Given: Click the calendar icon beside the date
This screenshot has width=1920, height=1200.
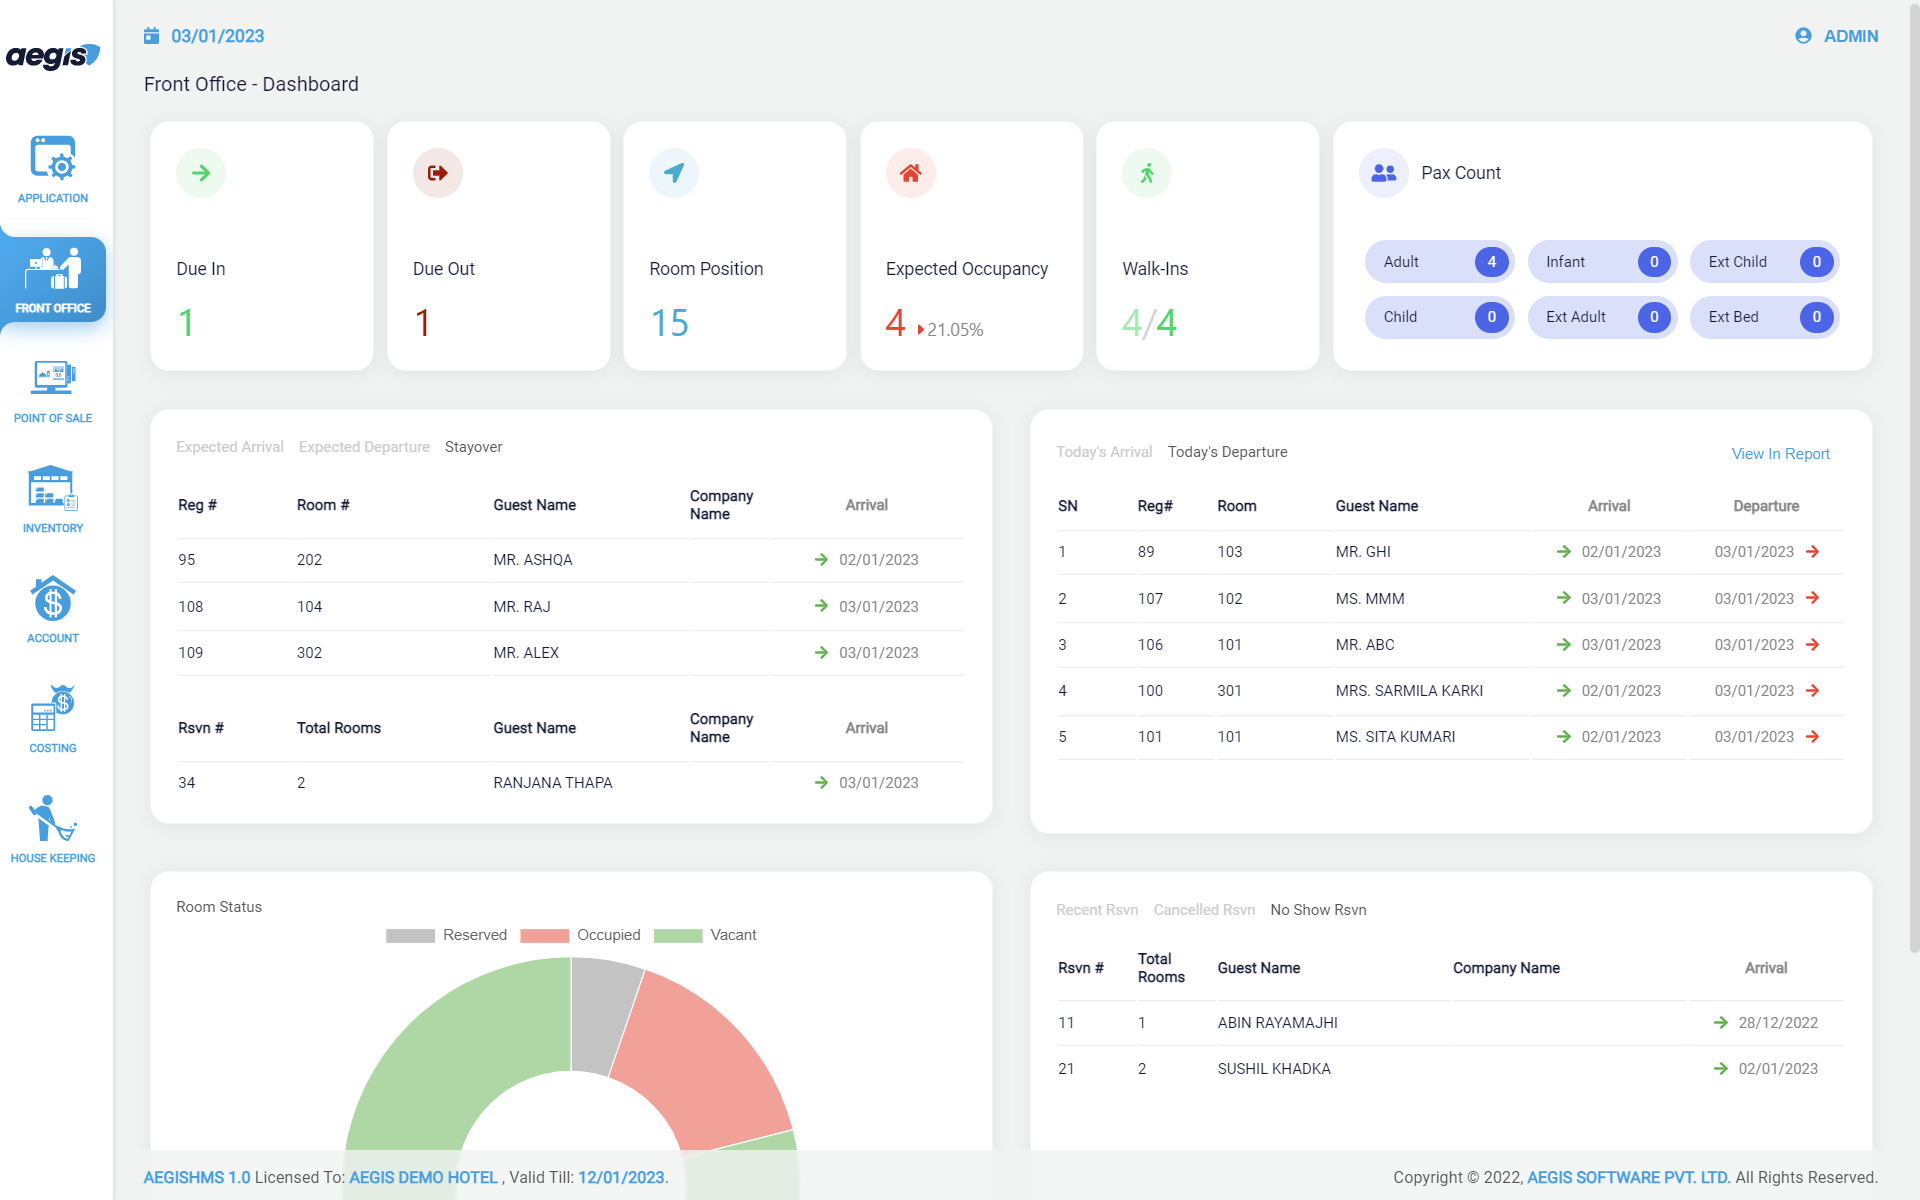Looking at the screenshot, I should tap(152, 36).
